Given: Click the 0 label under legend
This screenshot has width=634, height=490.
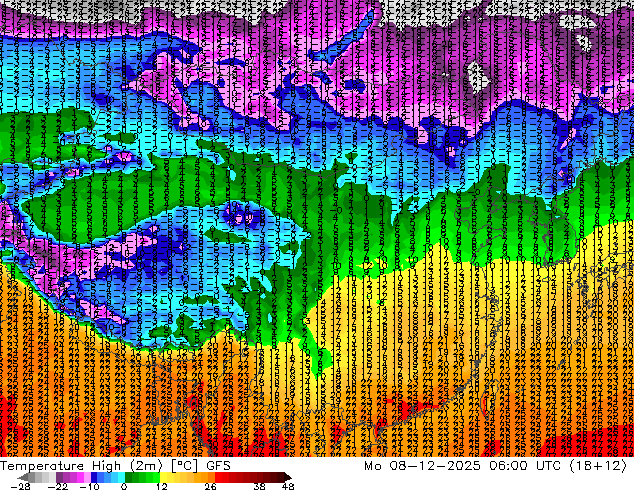Looking at the screenshot, I should pyautogui.click(x=124, y=486).
